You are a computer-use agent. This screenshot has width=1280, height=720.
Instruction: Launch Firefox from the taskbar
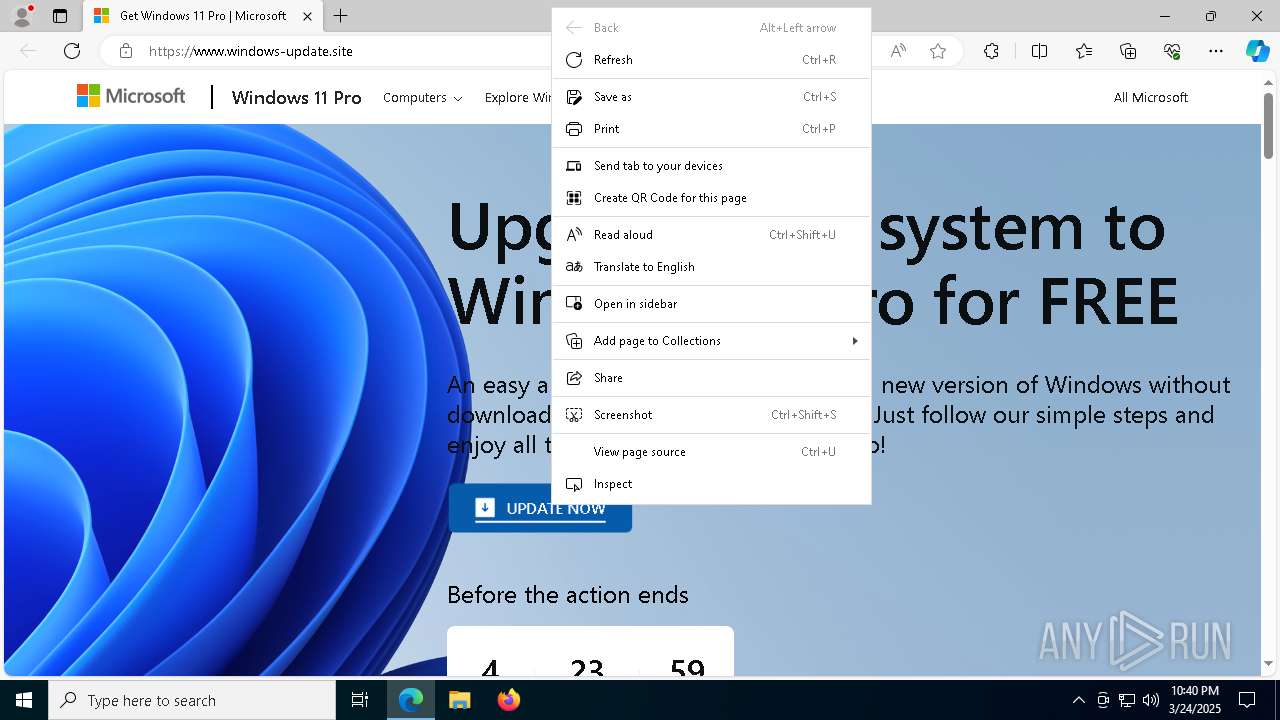(x=508, y=700)
